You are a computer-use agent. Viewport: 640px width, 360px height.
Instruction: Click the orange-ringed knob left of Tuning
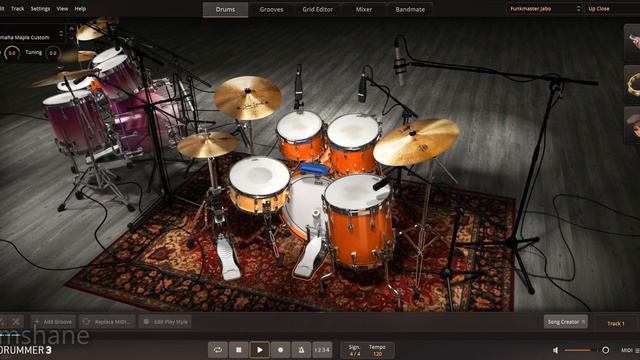click(x=12, y=53)
